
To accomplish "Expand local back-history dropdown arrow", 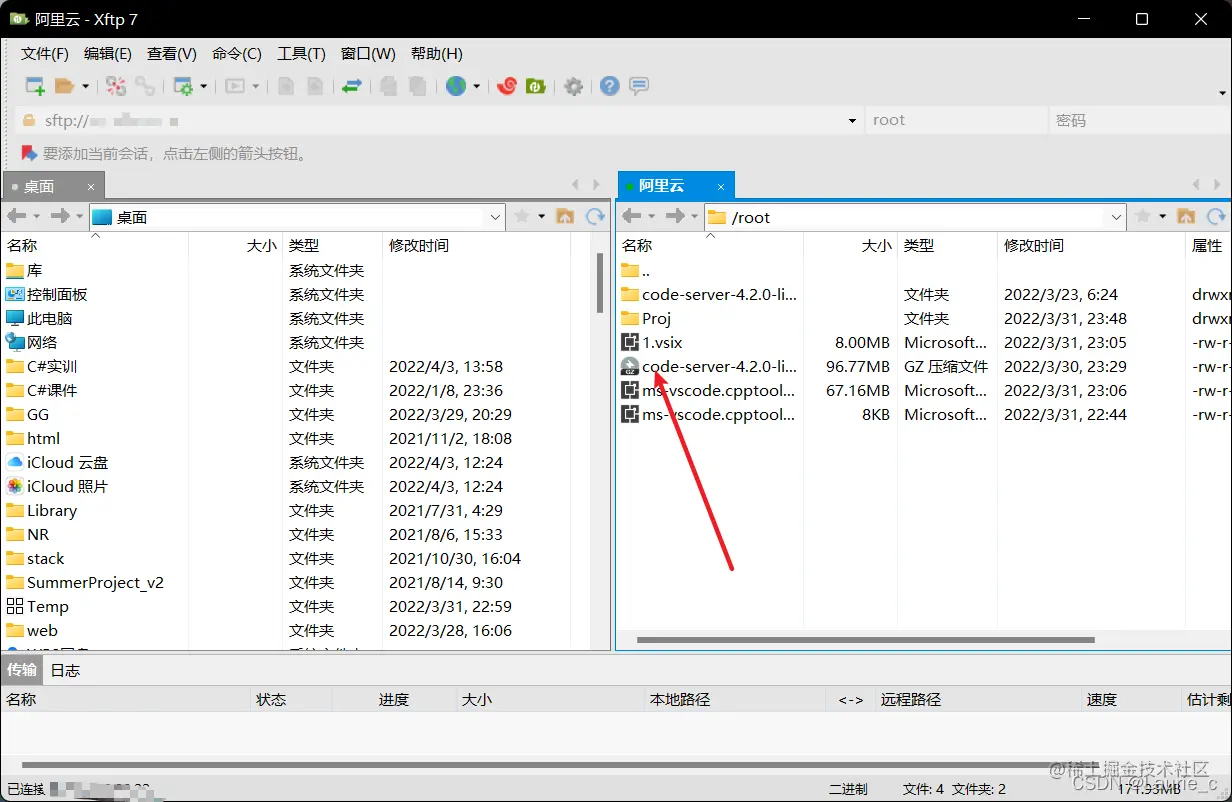I will click(36, 216).
